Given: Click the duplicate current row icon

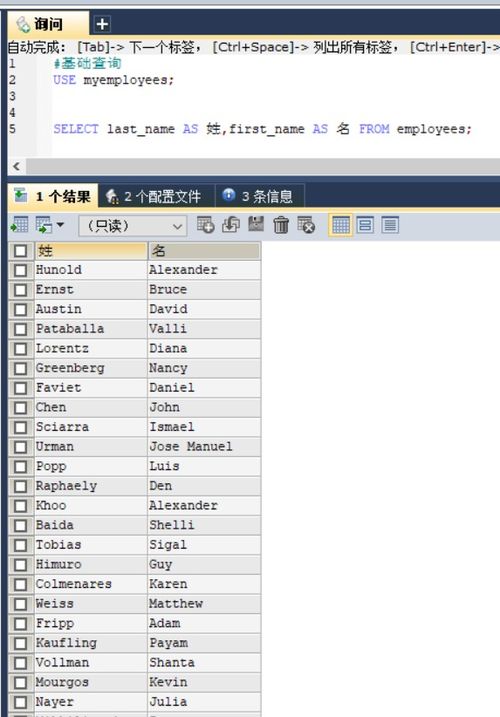Looking at the screenshot, I should [231, 225].
